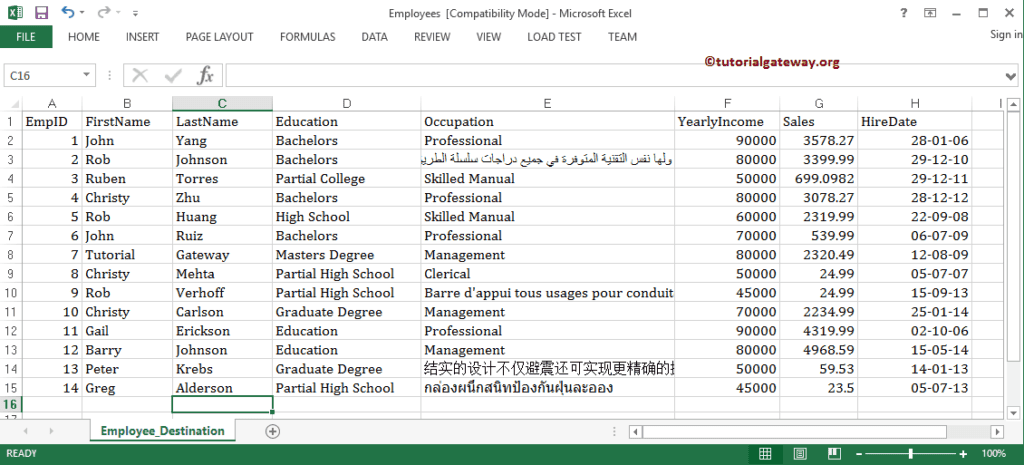Select row 8 header
The height and width of the screenshot is (465, 1024).
11,255
